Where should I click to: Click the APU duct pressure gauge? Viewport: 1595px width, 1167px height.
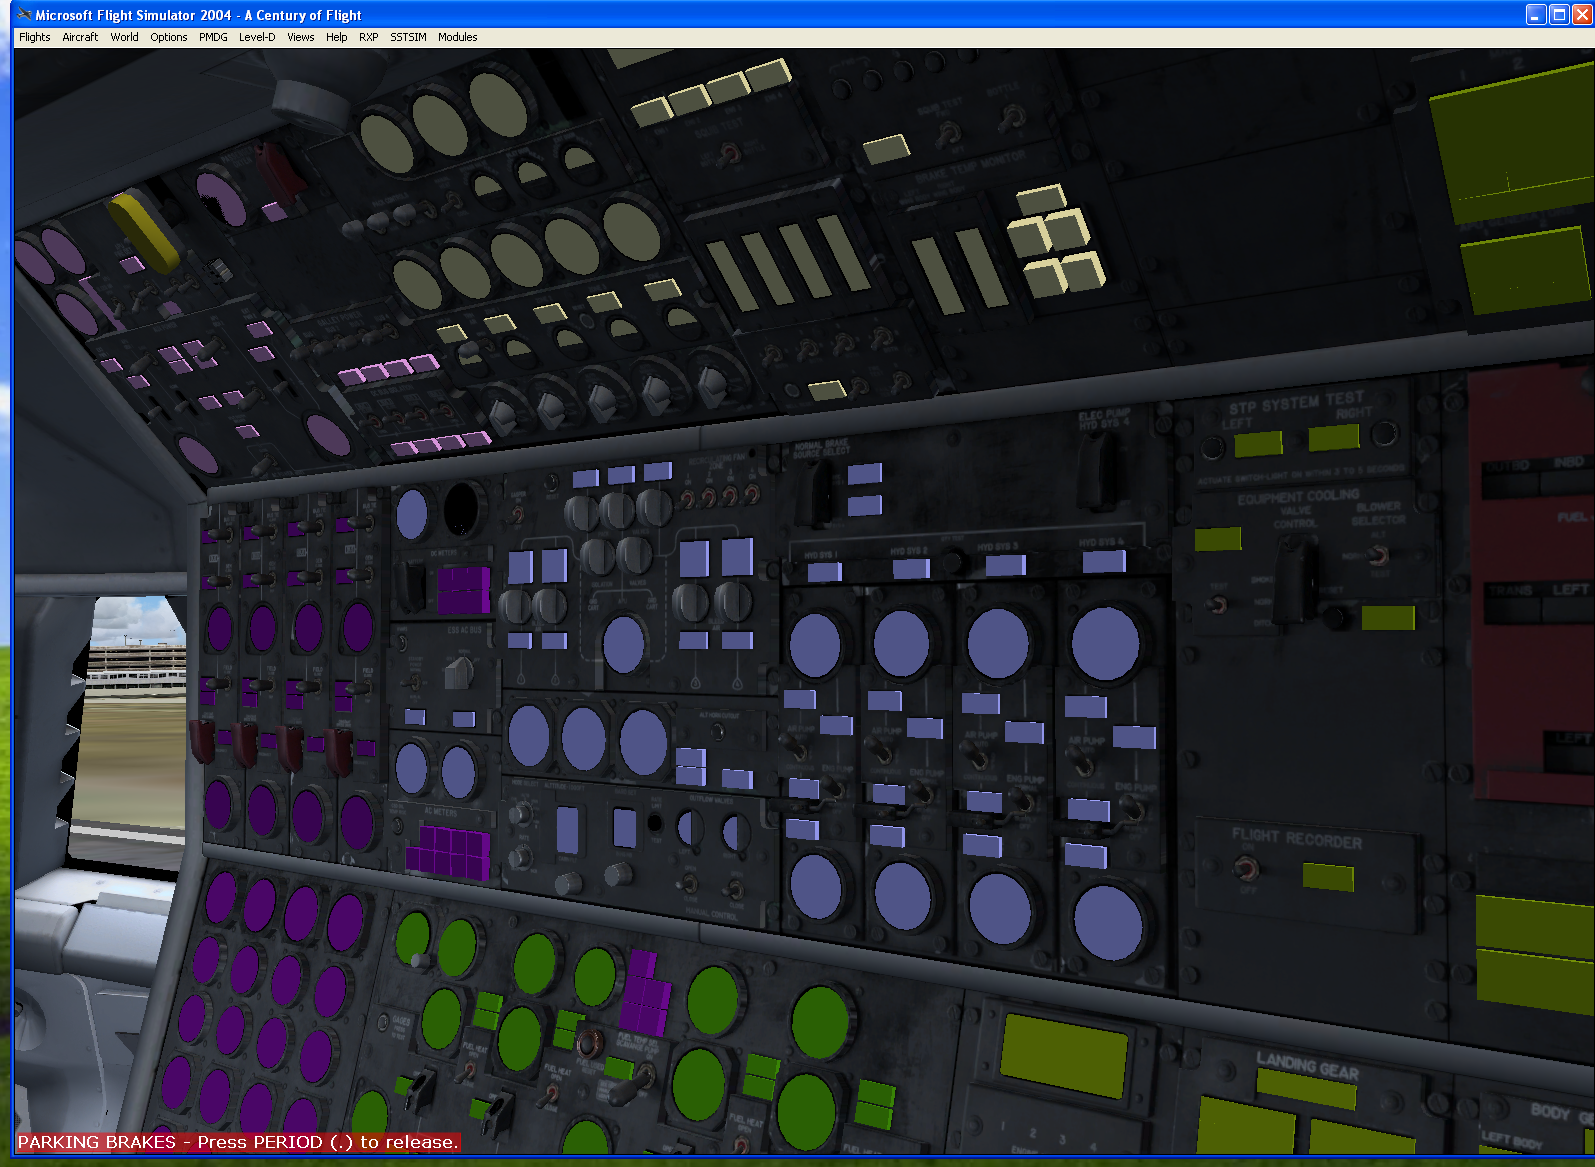point(624,644)
